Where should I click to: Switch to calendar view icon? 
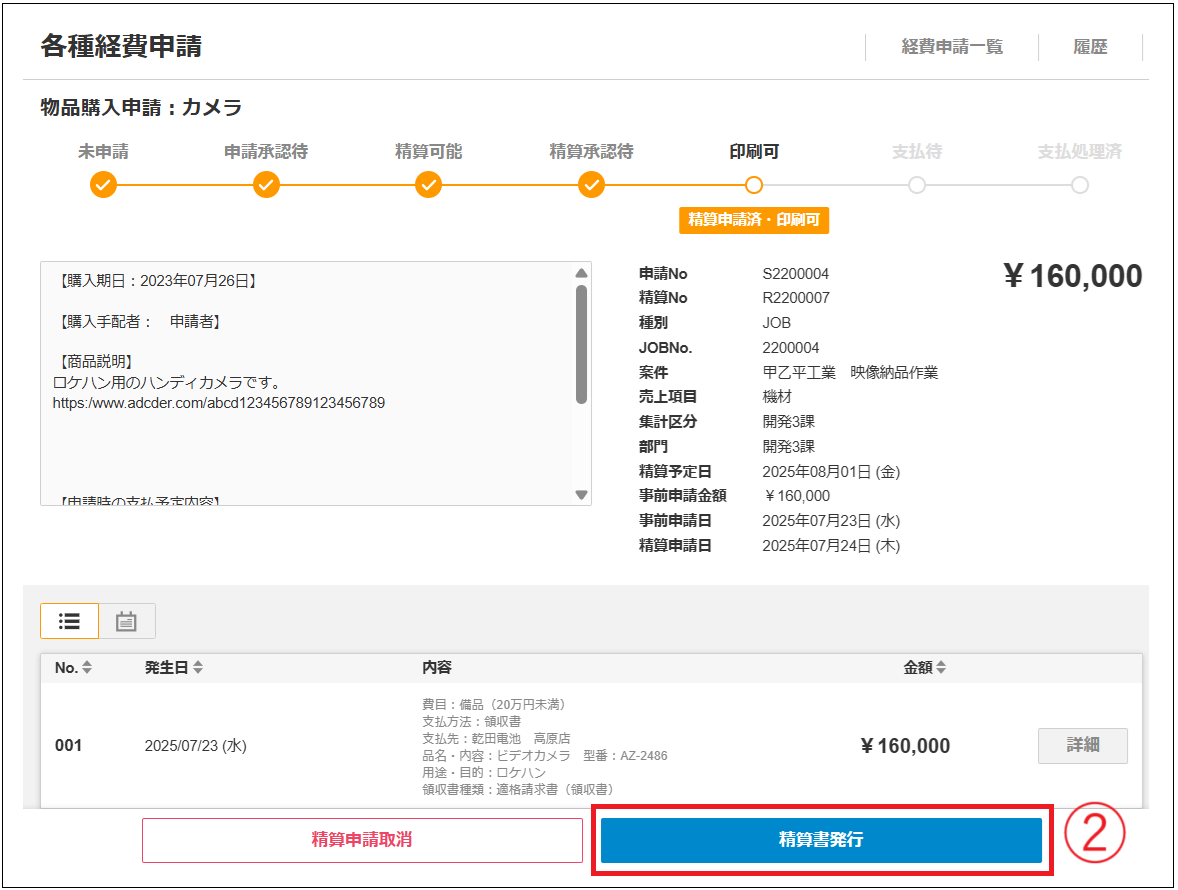click(126, 621)
